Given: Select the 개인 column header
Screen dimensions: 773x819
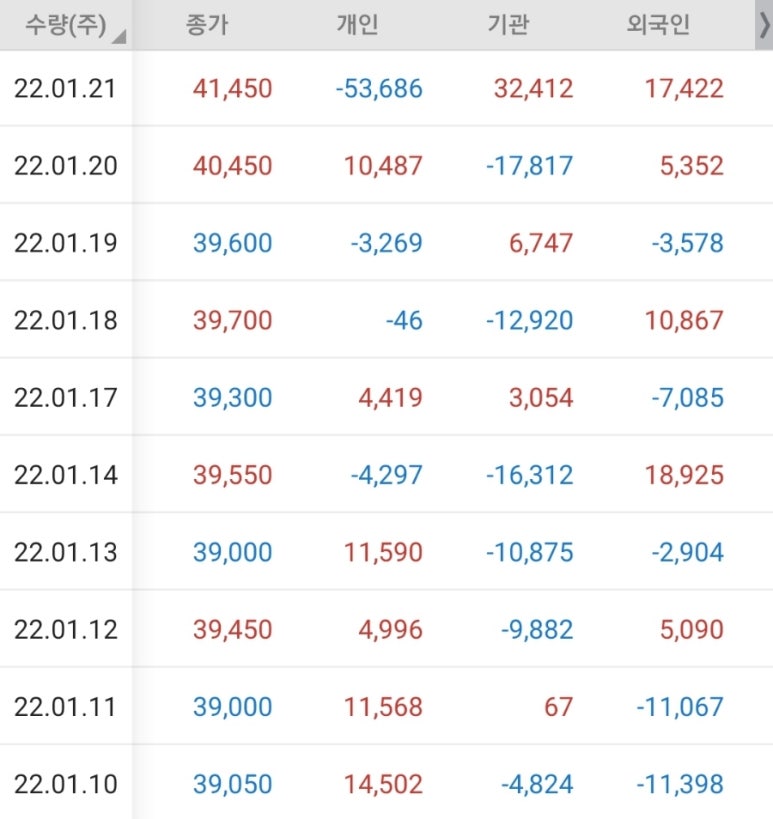Looking at the screenshot, I should coord(358,25).
